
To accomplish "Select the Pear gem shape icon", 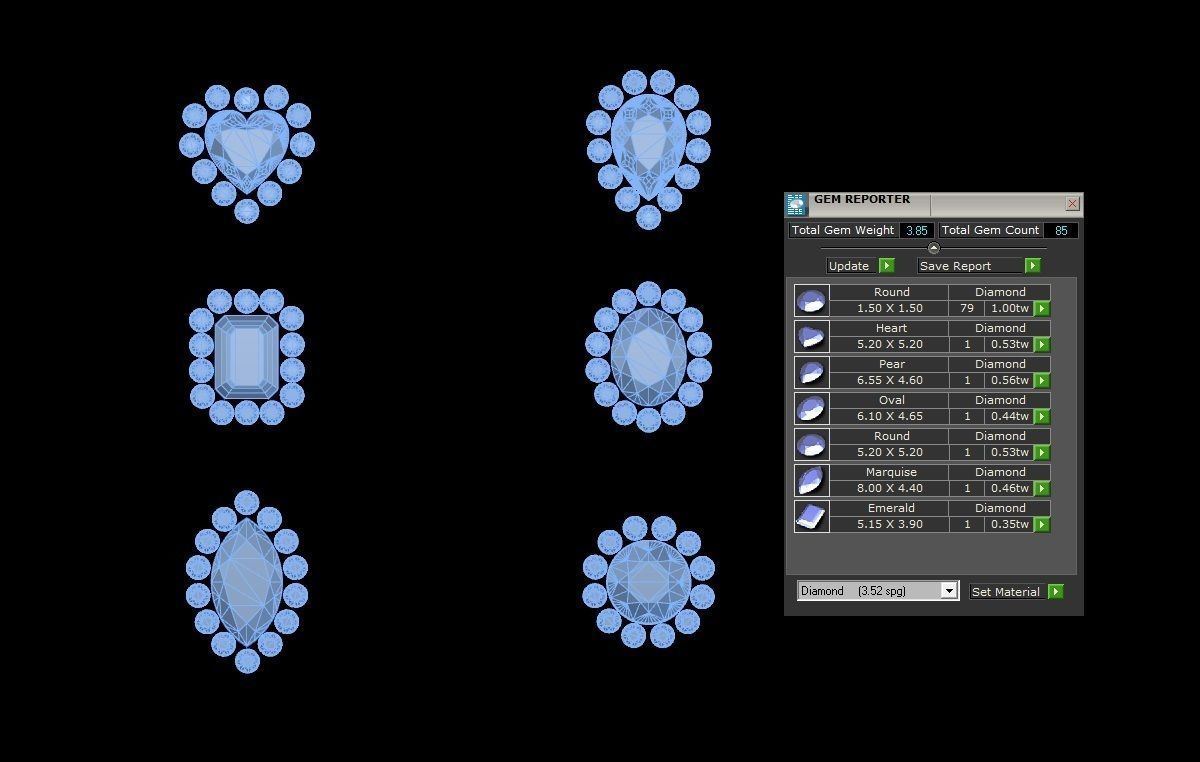I will click(x=812, y=372).
